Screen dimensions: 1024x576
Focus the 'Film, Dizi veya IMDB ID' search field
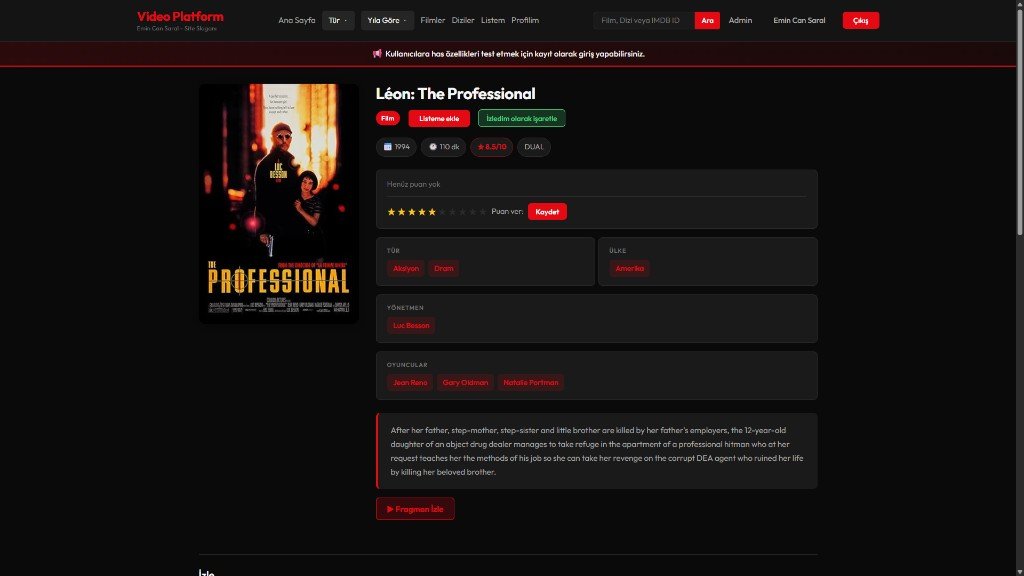tap(643, 20)
